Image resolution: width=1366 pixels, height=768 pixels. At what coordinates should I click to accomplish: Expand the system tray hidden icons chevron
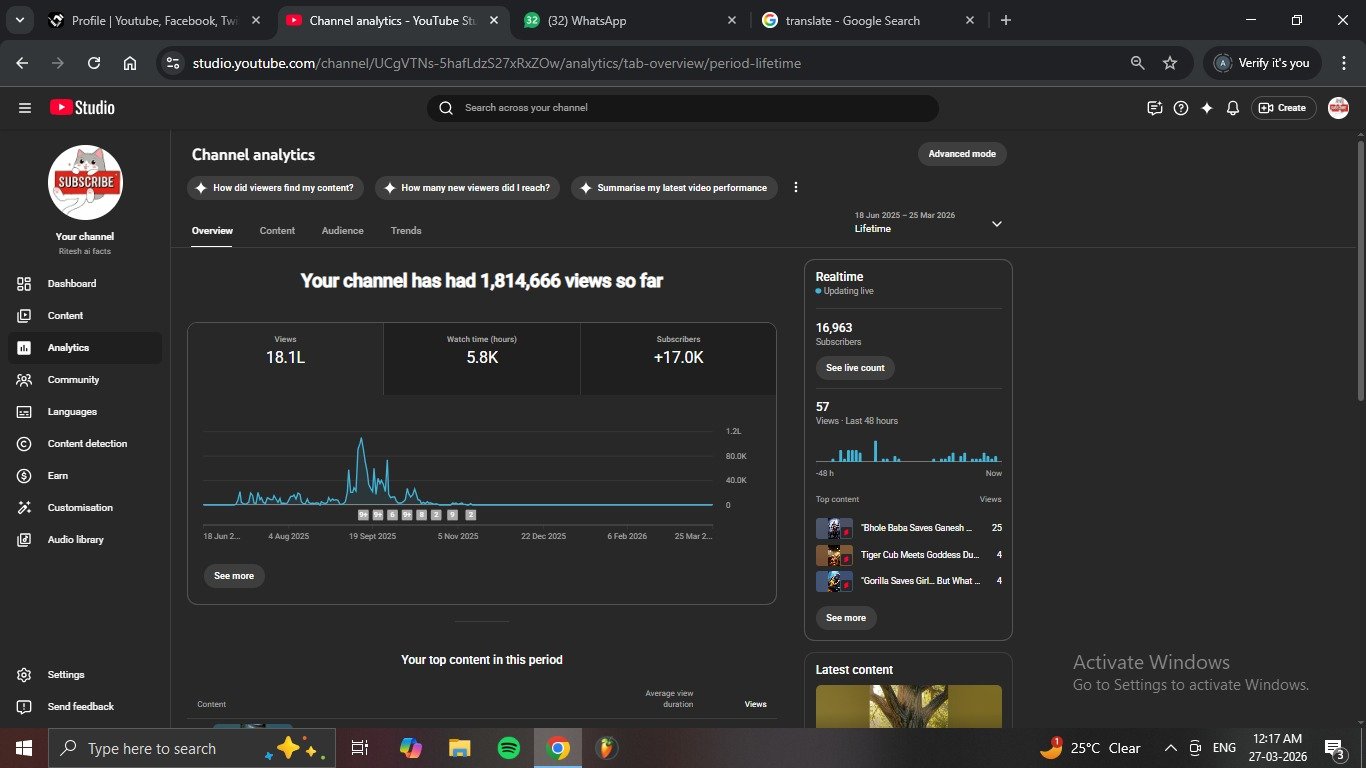1170,748
